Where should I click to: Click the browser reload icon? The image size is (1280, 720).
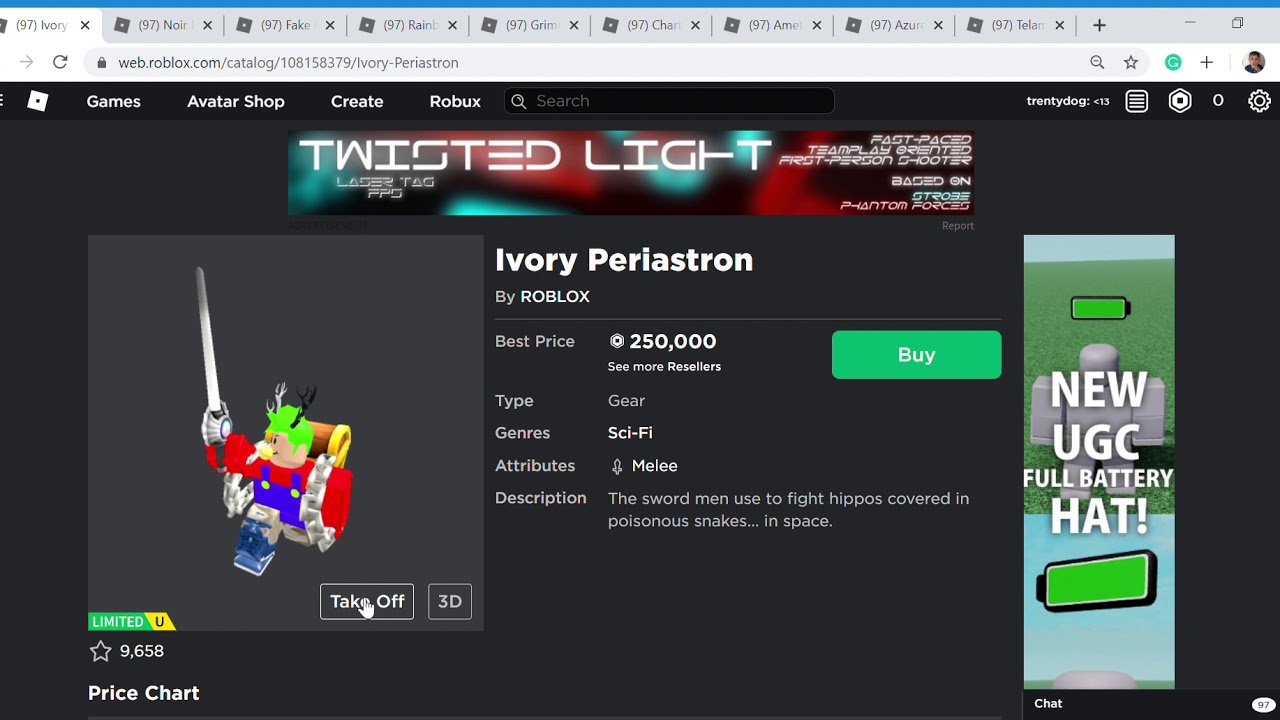(60, 62)
